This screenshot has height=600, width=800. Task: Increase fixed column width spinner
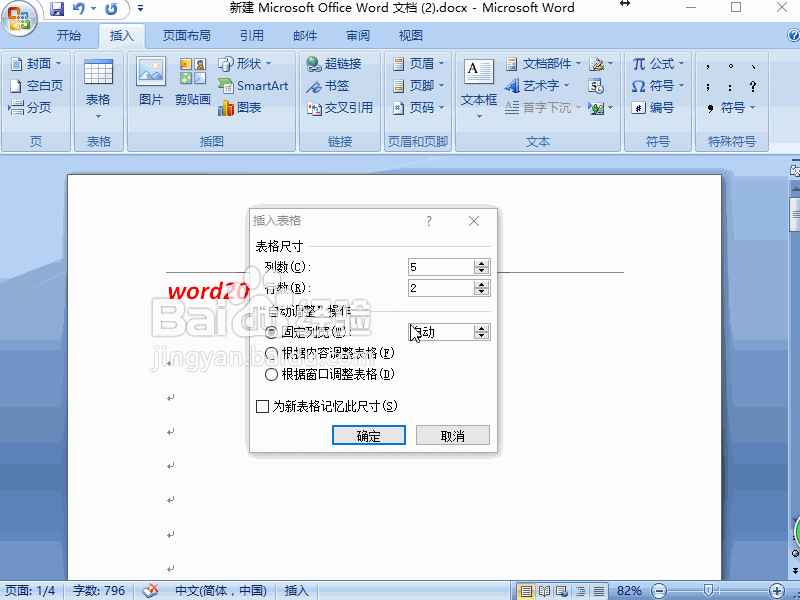click(x=482, y=329)
